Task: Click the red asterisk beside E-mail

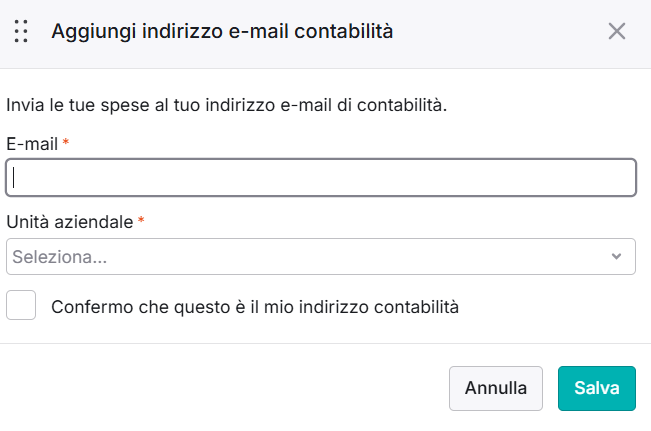Action: [66, 142]
